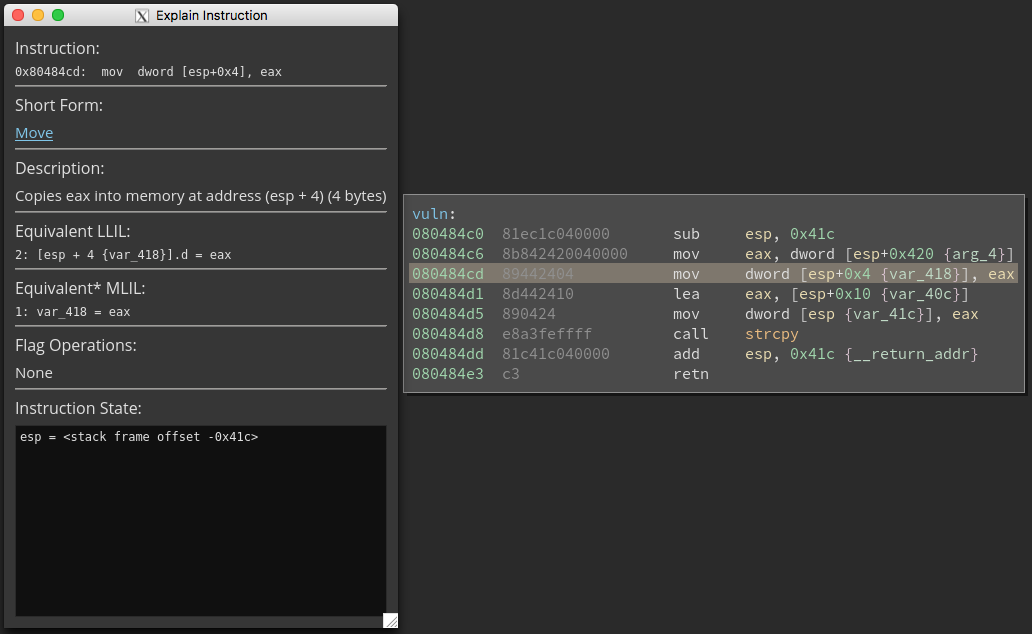Click the lea mnemonic
Viewport: 1032px width, 634px height.
(686, 294)
